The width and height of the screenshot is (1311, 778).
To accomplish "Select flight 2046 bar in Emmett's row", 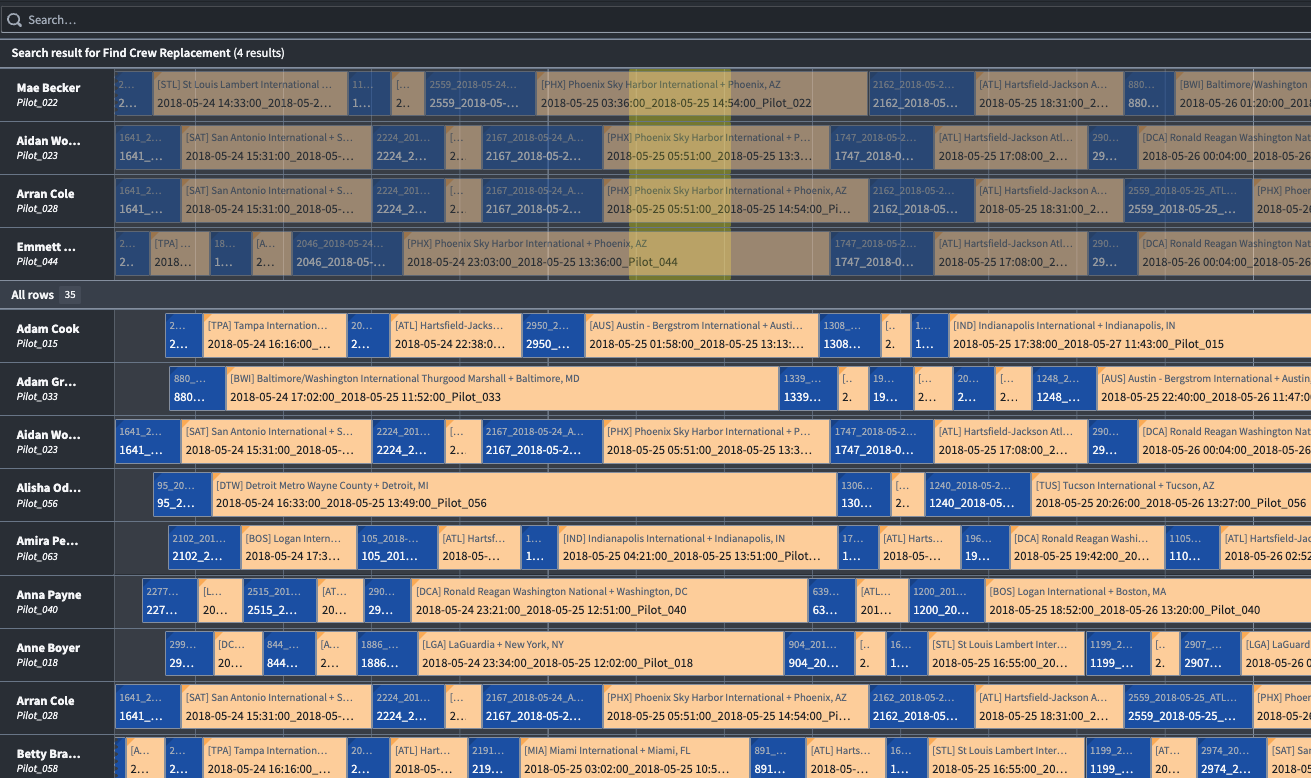I will pos(347,254).
